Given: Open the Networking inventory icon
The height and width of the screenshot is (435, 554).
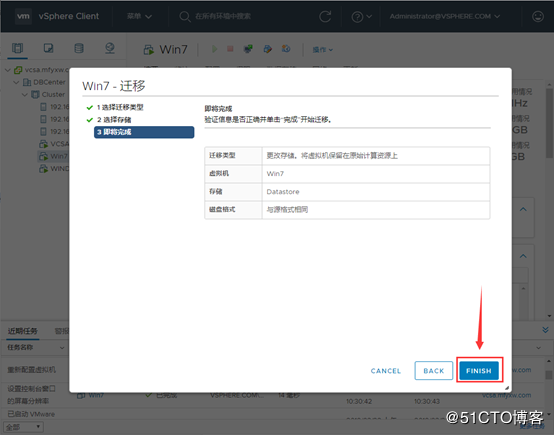Looking at the screenshot, I should click(x=110, y=48).
